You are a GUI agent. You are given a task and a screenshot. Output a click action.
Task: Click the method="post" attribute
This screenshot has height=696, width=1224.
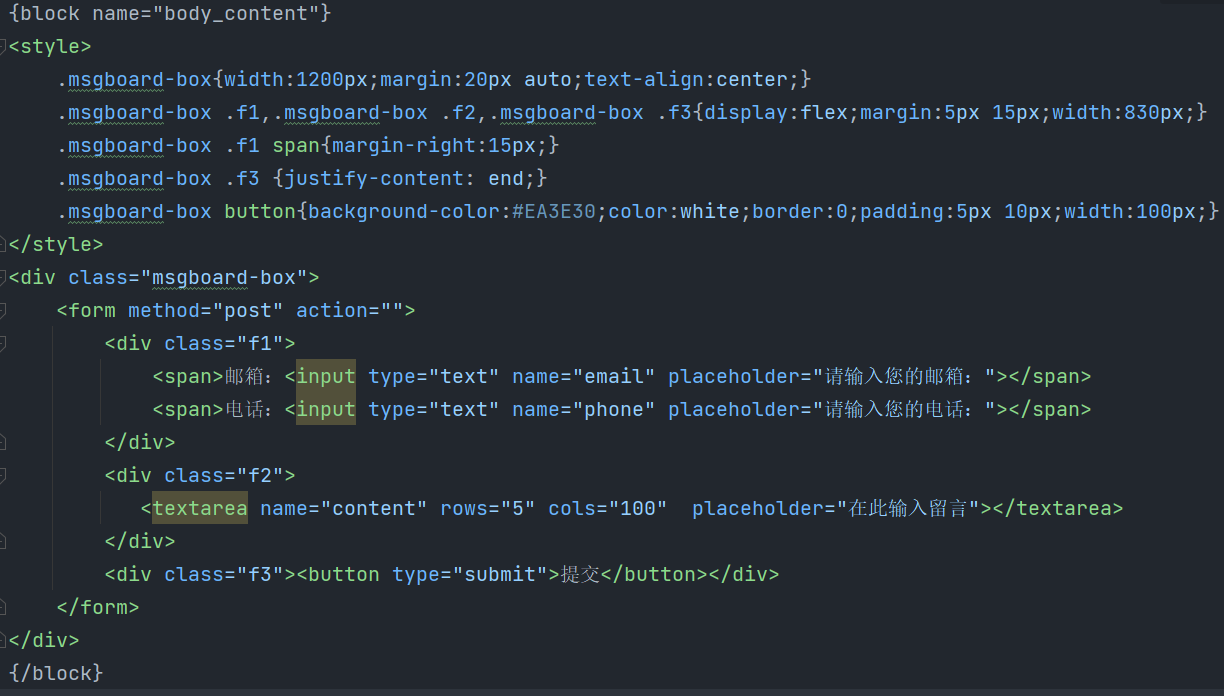point(206,310)
